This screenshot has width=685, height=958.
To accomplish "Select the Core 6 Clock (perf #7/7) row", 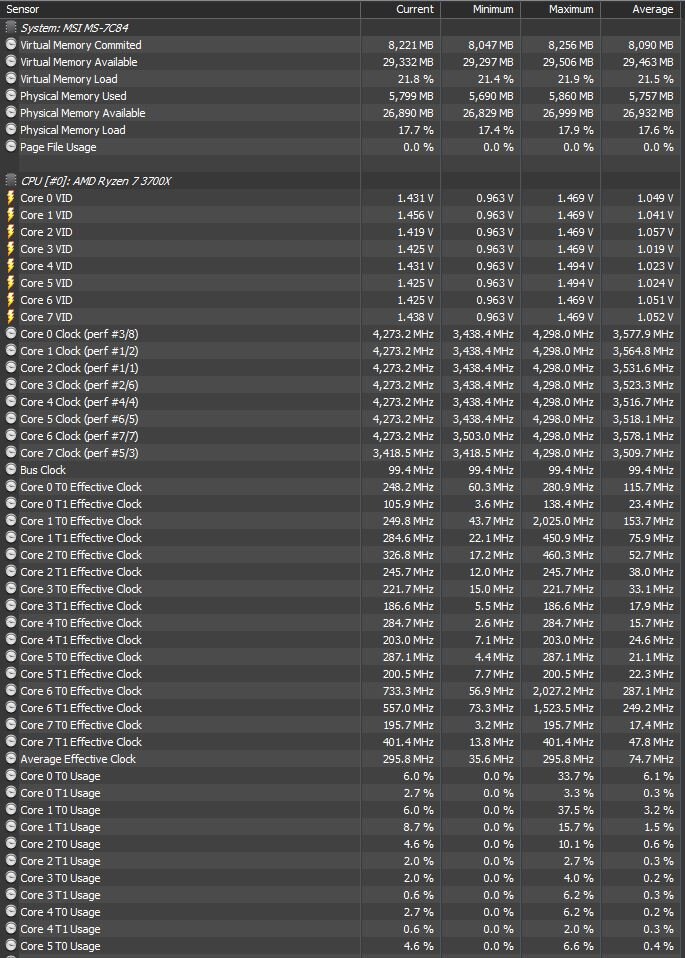I will 342,436.
